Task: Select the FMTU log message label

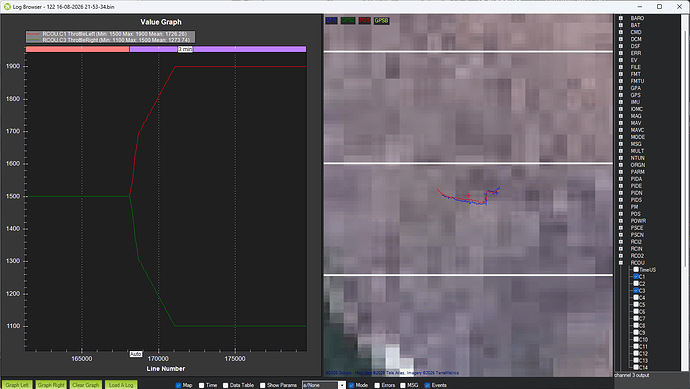Action: 637,81
